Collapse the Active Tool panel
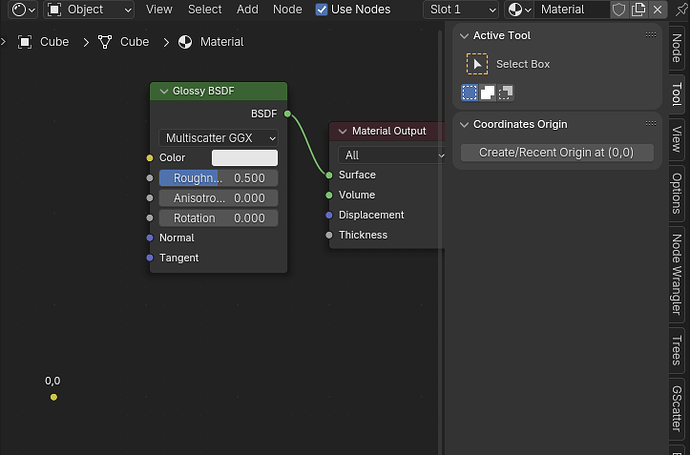690x455 pixels. click(464, 36)
